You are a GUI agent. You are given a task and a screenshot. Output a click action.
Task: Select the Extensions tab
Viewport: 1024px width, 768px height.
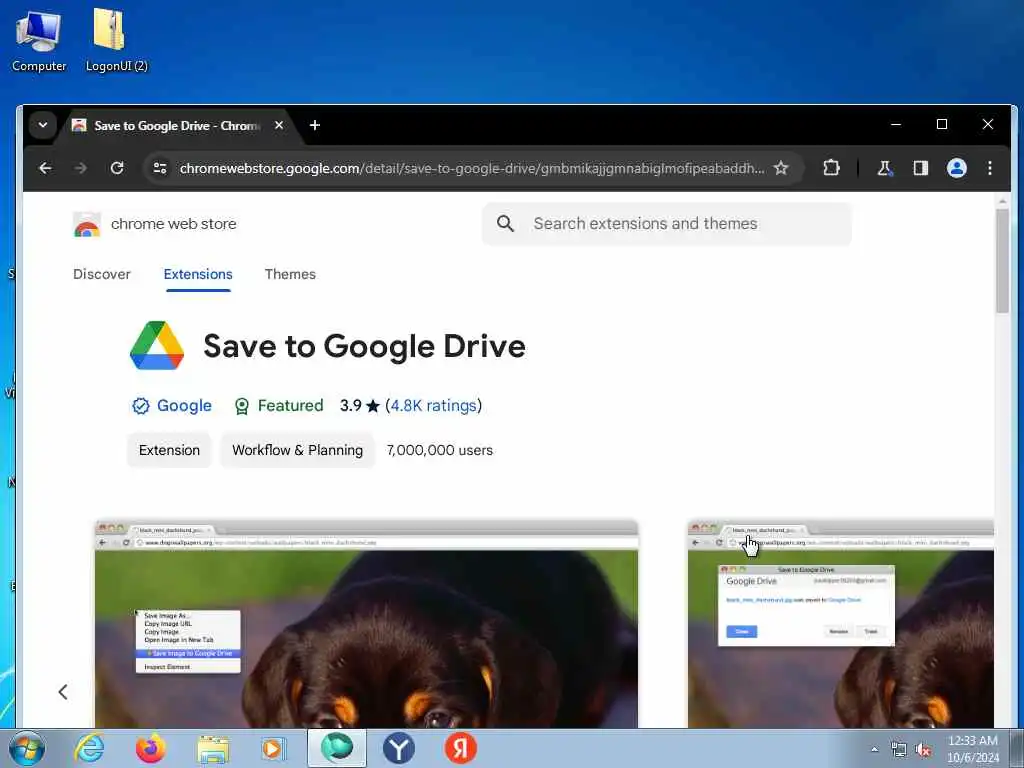(198, 274)
